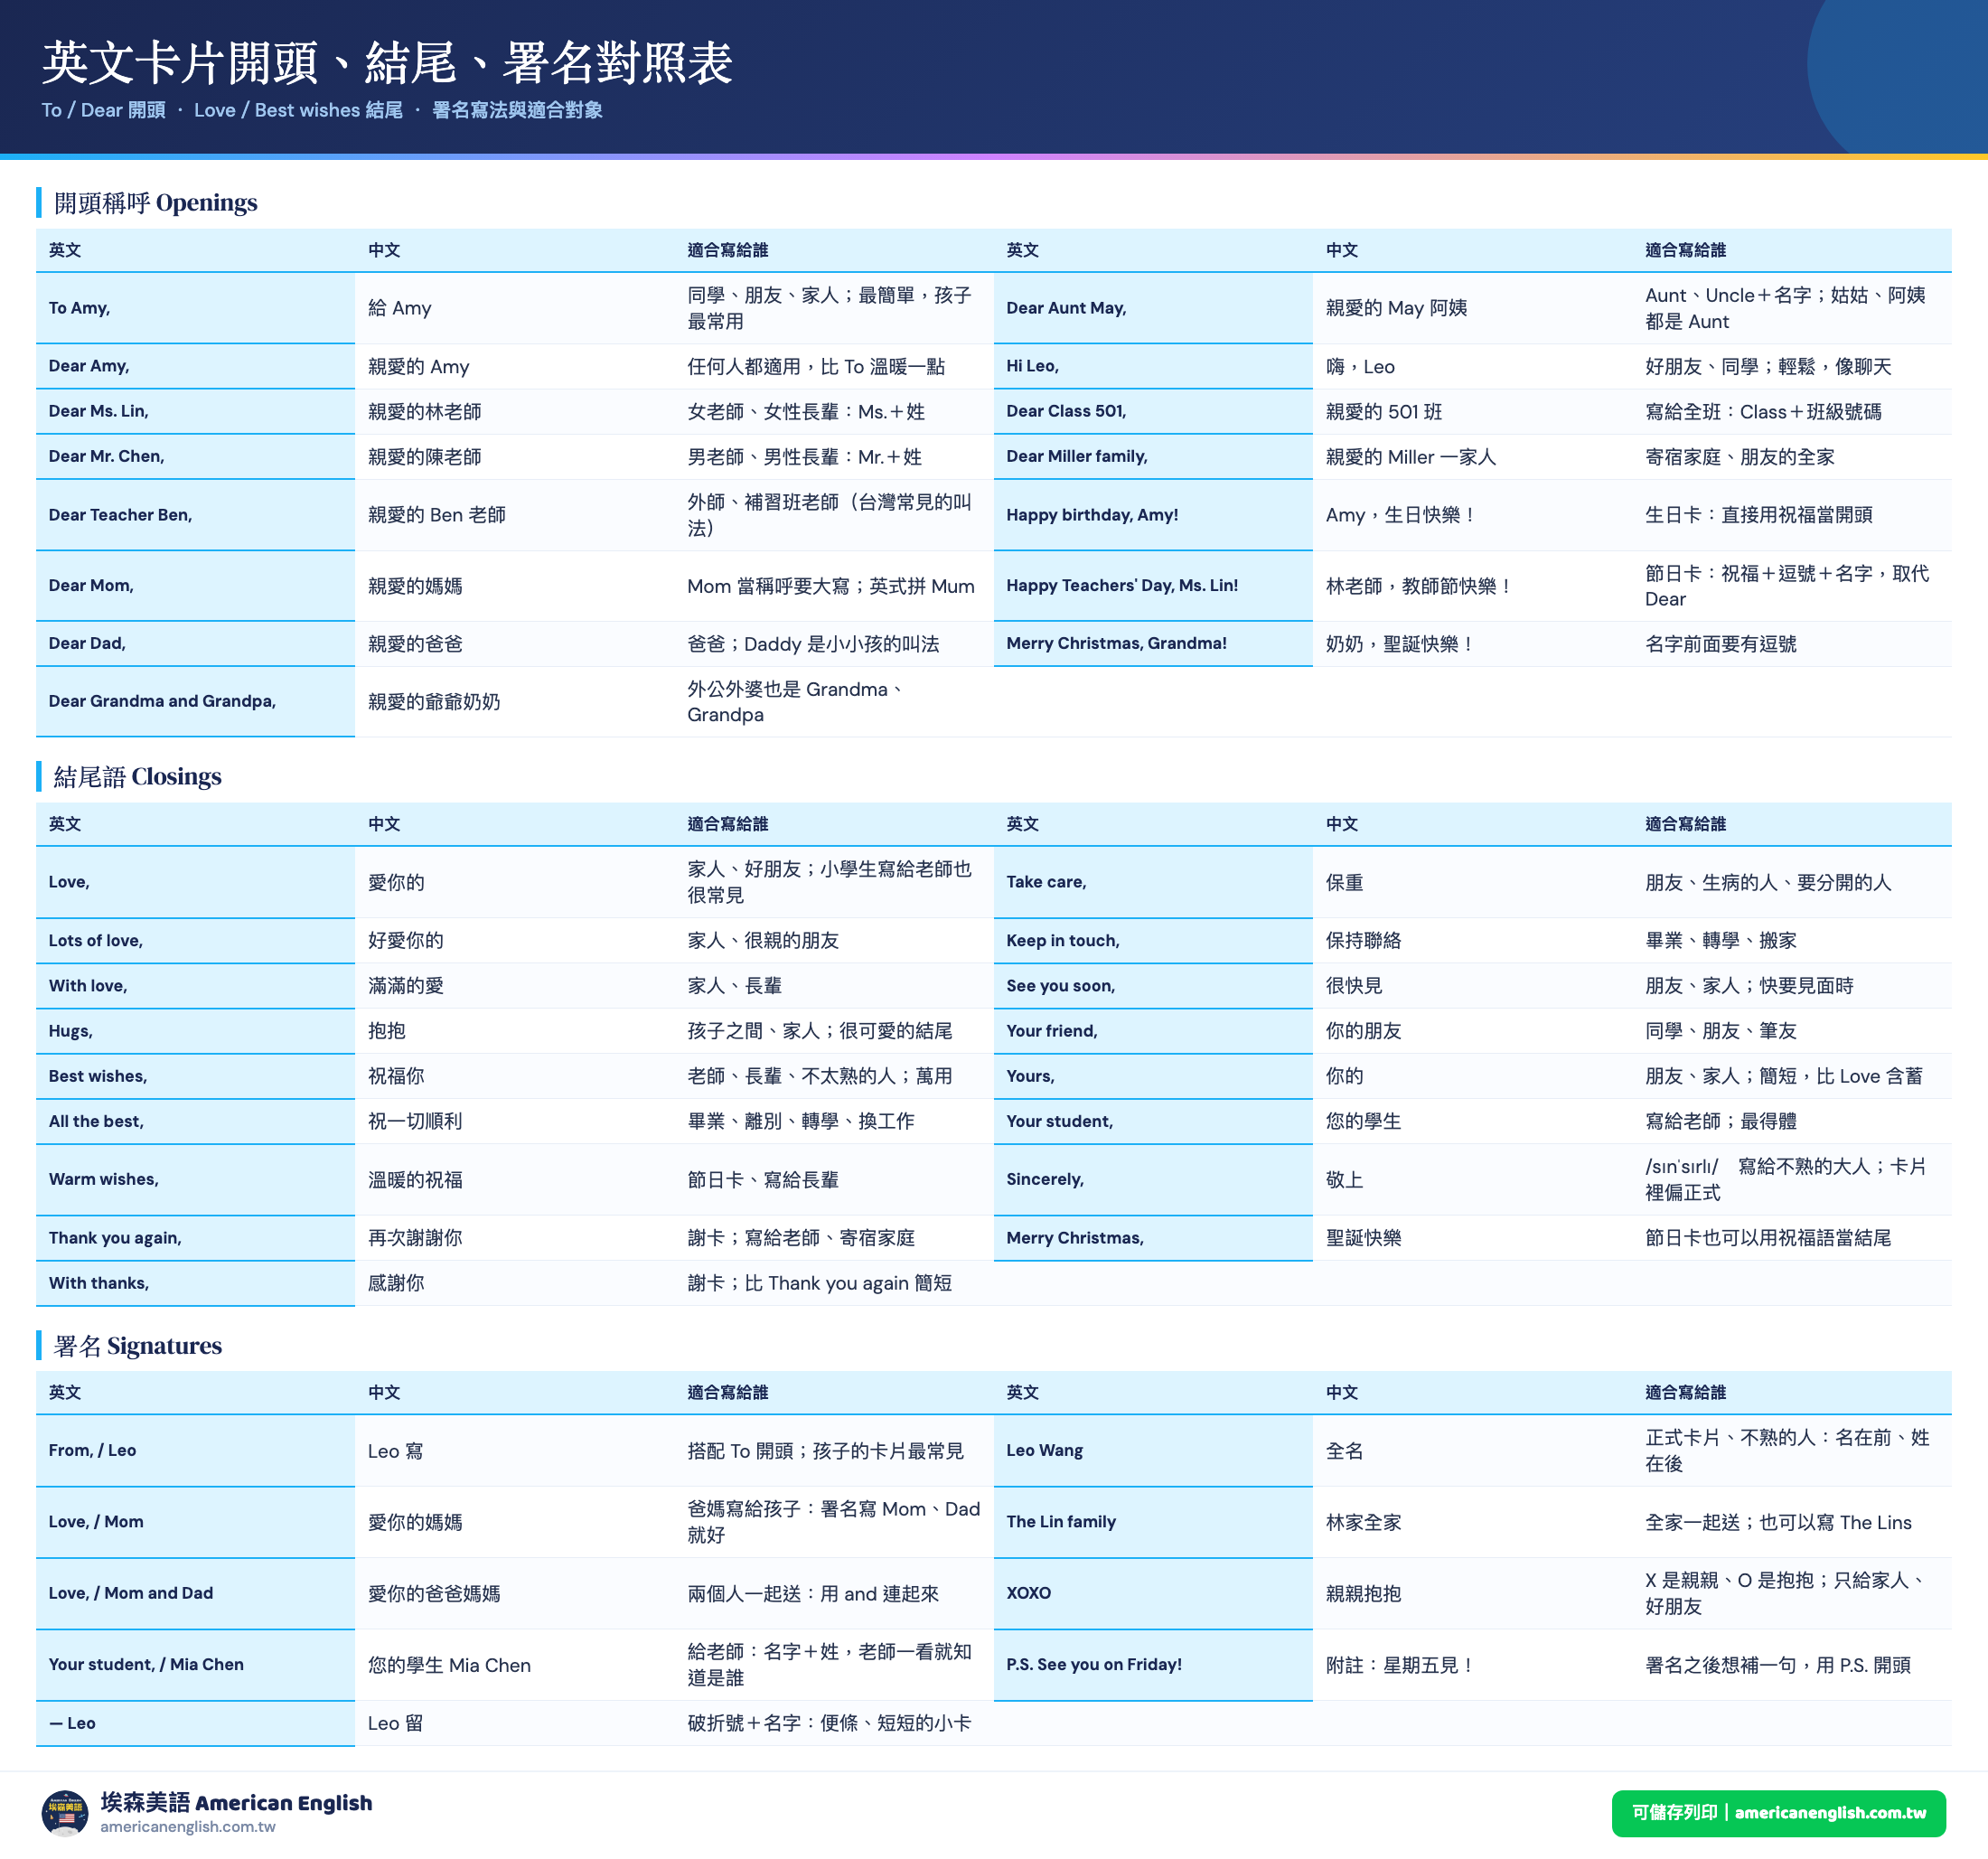Click the "From, / Leo" signature cell
The image size is (1988, 1859).
(x=195, y=1450)
